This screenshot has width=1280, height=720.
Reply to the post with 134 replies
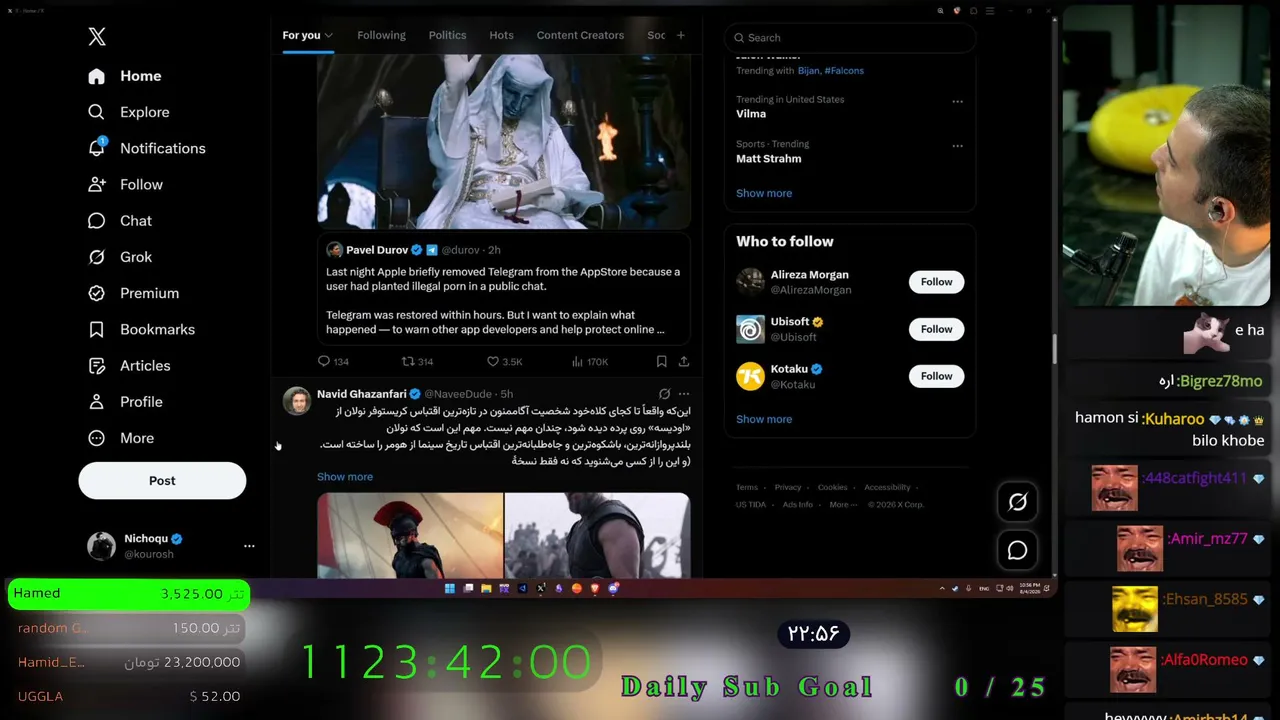333,361
